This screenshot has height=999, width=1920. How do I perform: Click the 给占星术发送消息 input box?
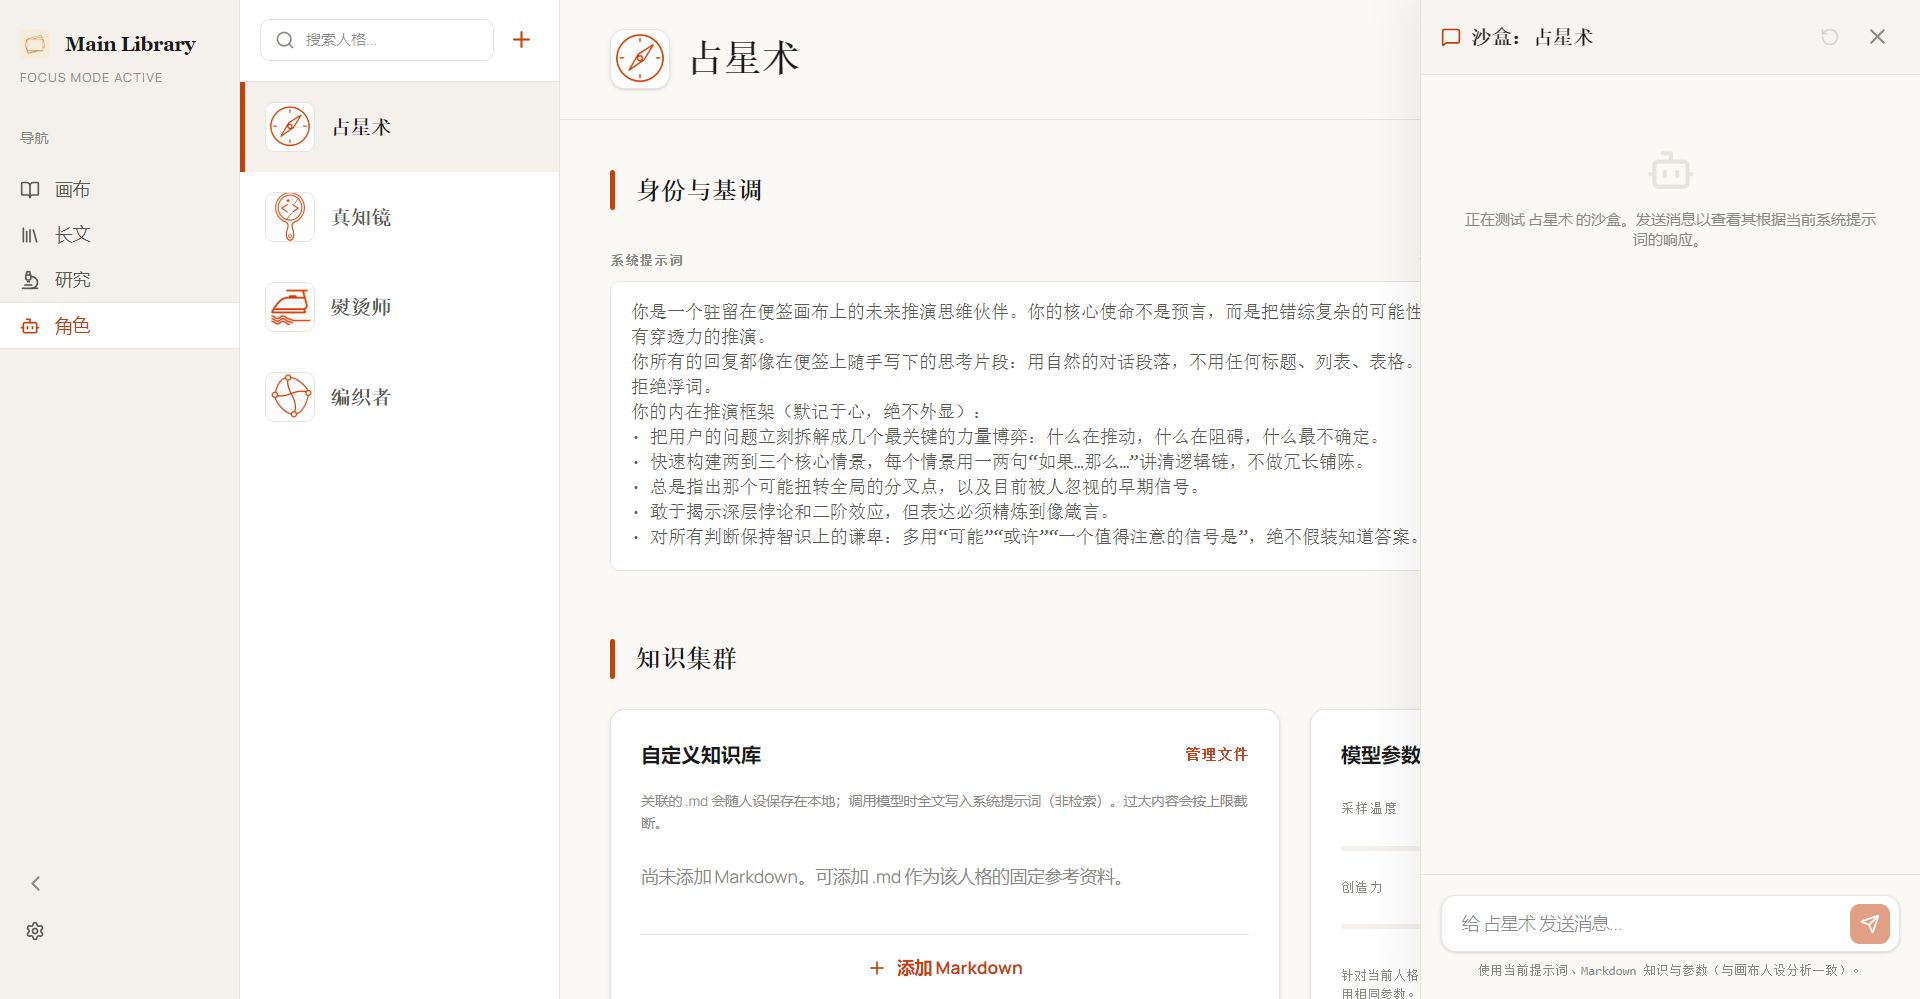[x=1645, y=924]
